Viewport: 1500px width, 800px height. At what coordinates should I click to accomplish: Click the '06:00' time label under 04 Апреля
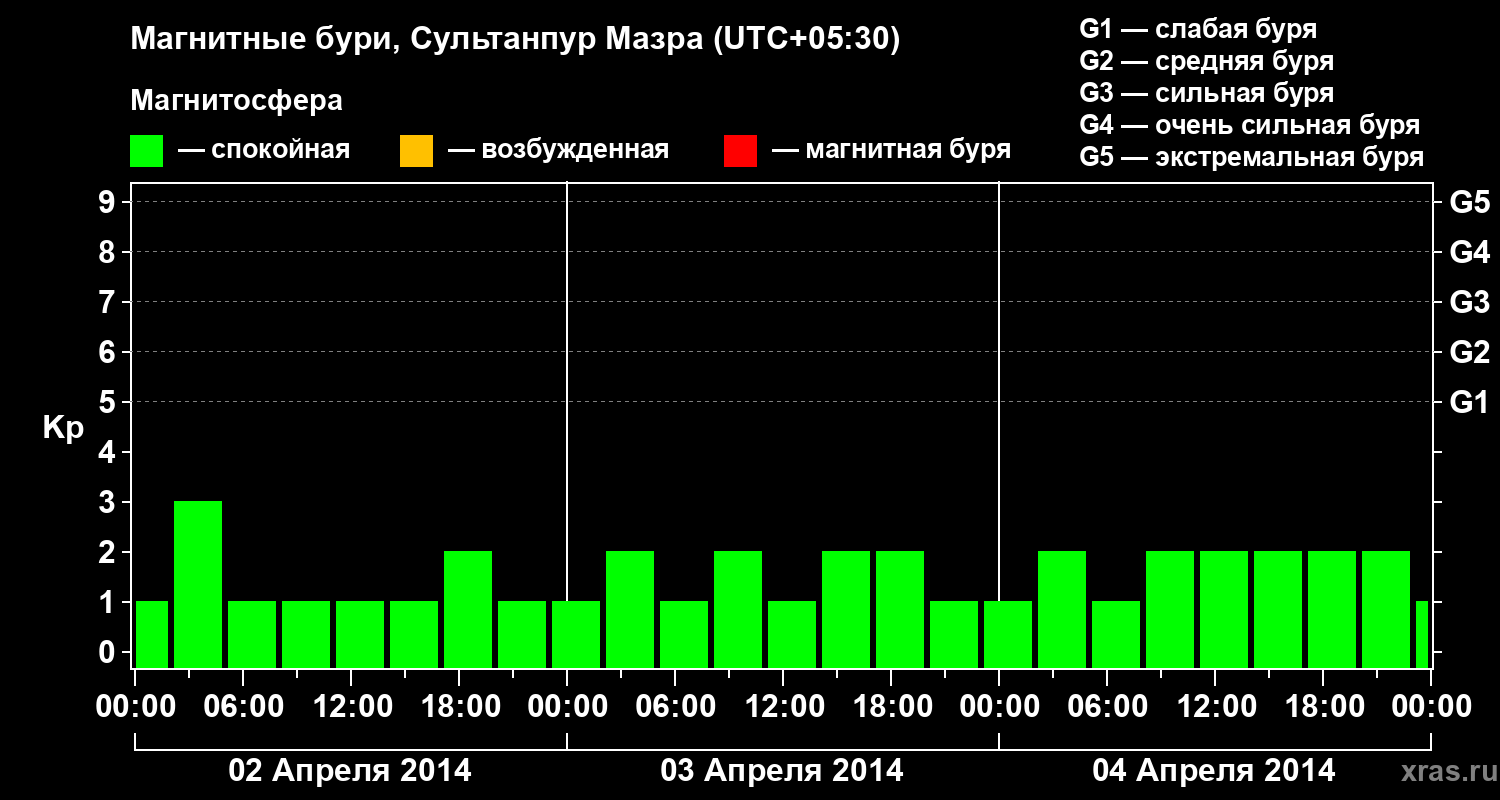coord(1107,707)
